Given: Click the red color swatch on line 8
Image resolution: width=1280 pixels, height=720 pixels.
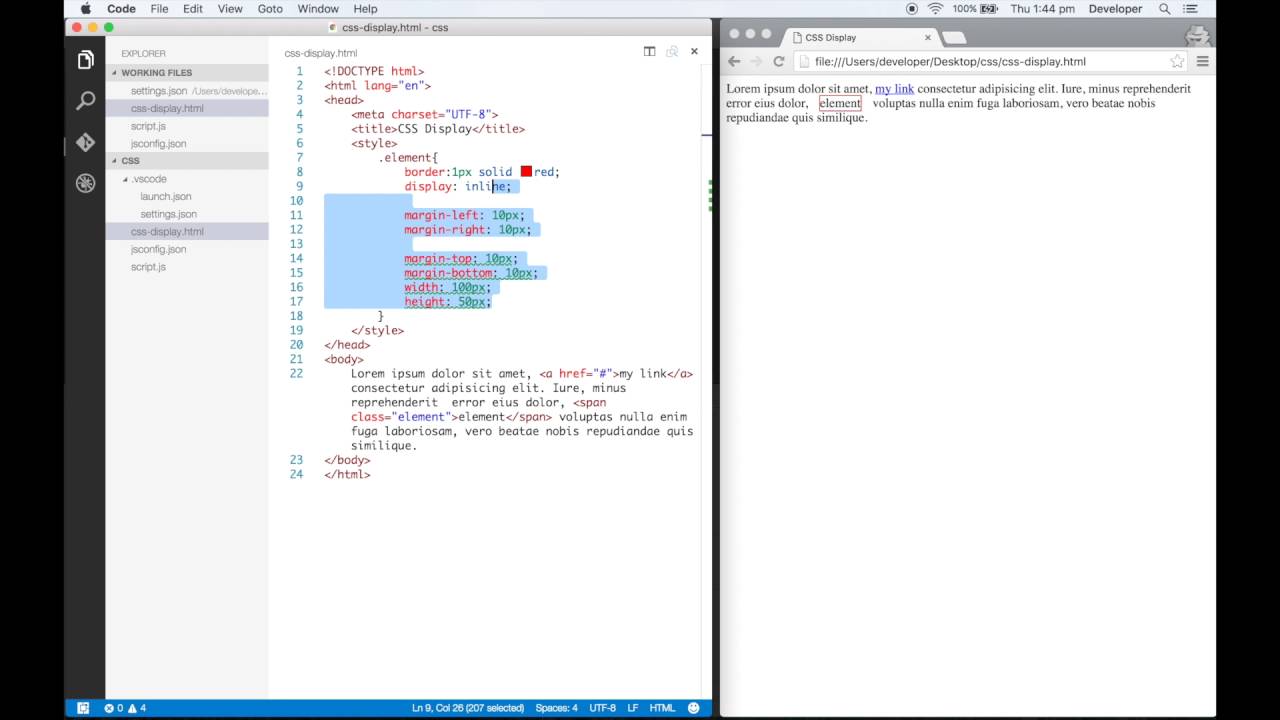Looking at the screenshot, I should (x=526, y=172).
